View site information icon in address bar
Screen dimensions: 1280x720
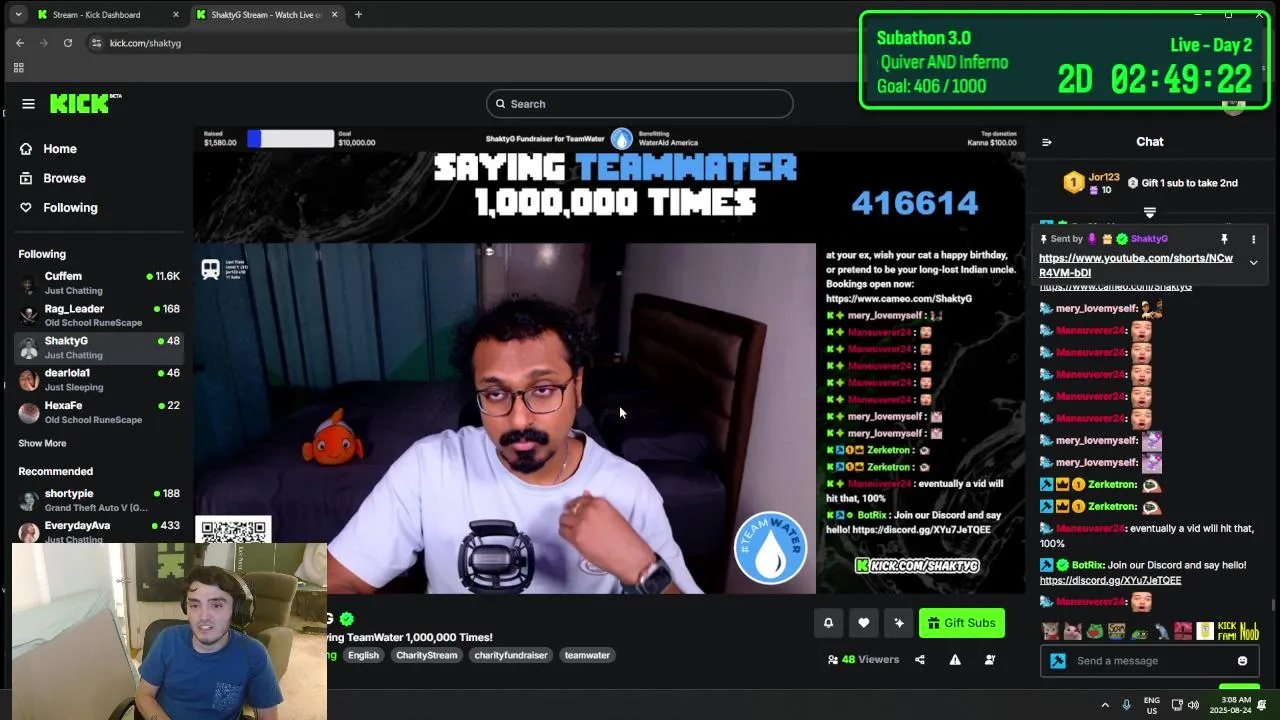point(96,43)
